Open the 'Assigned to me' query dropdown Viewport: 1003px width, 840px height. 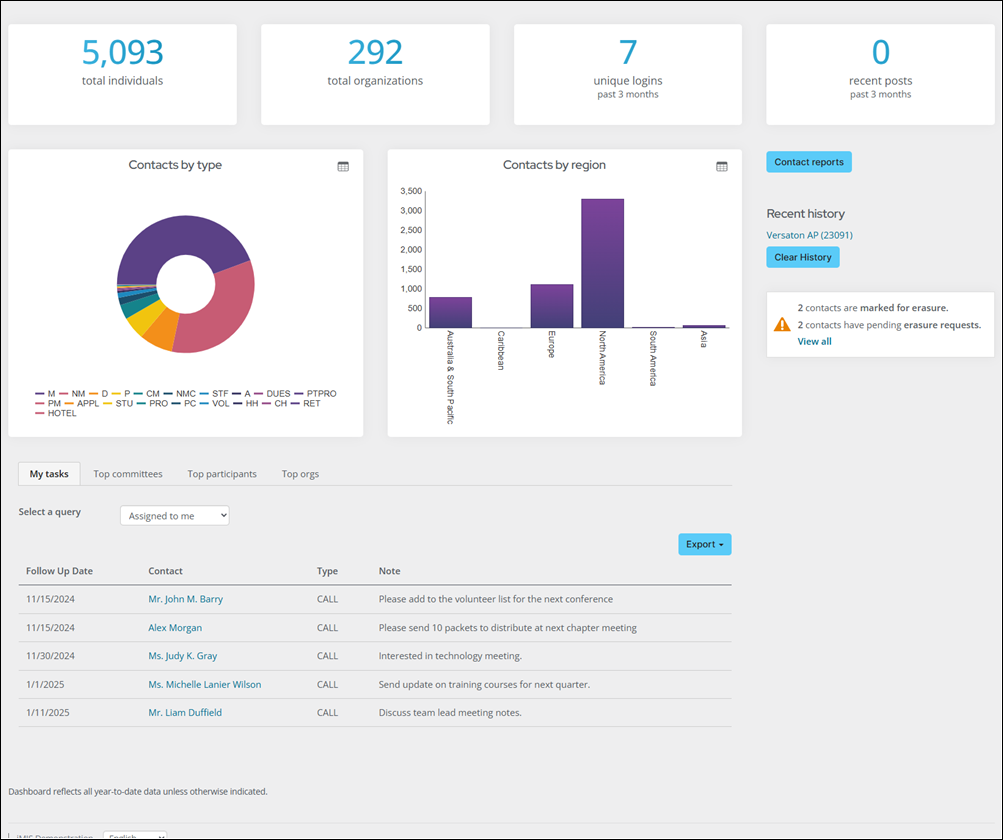point(175,515)
